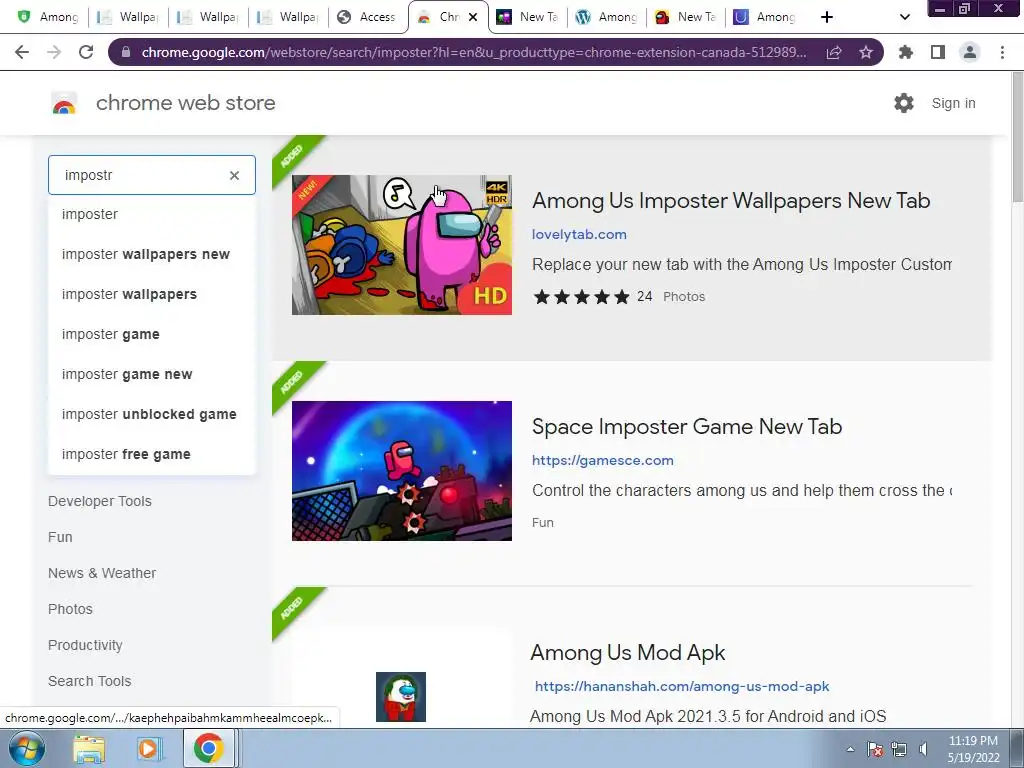The image size is (1024, 768).
Task: Click the Chrome taskbar icon
Action: (x=208, y=749)
